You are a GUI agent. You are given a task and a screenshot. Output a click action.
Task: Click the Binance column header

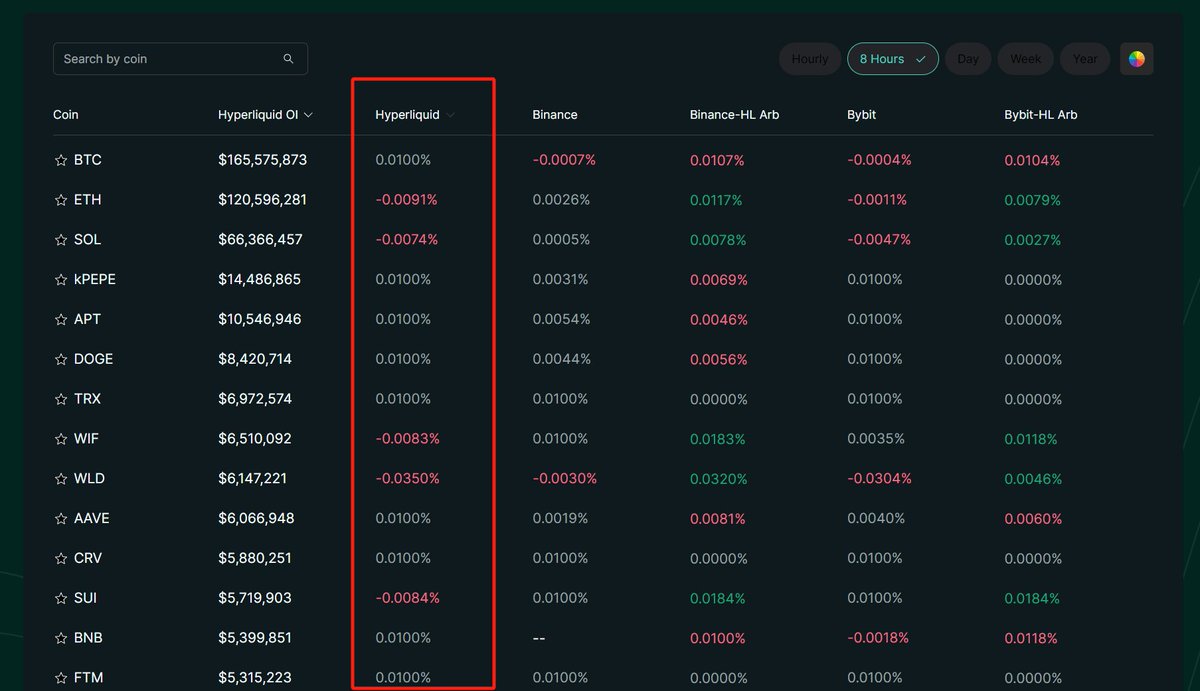tap(555, 115)
